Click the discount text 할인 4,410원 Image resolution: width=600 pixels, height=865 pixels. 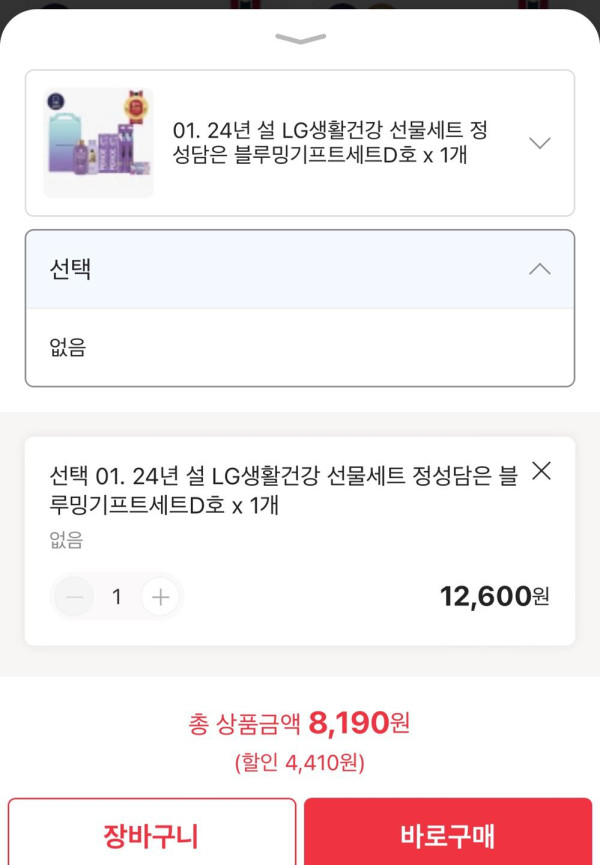tap(300, 764)
